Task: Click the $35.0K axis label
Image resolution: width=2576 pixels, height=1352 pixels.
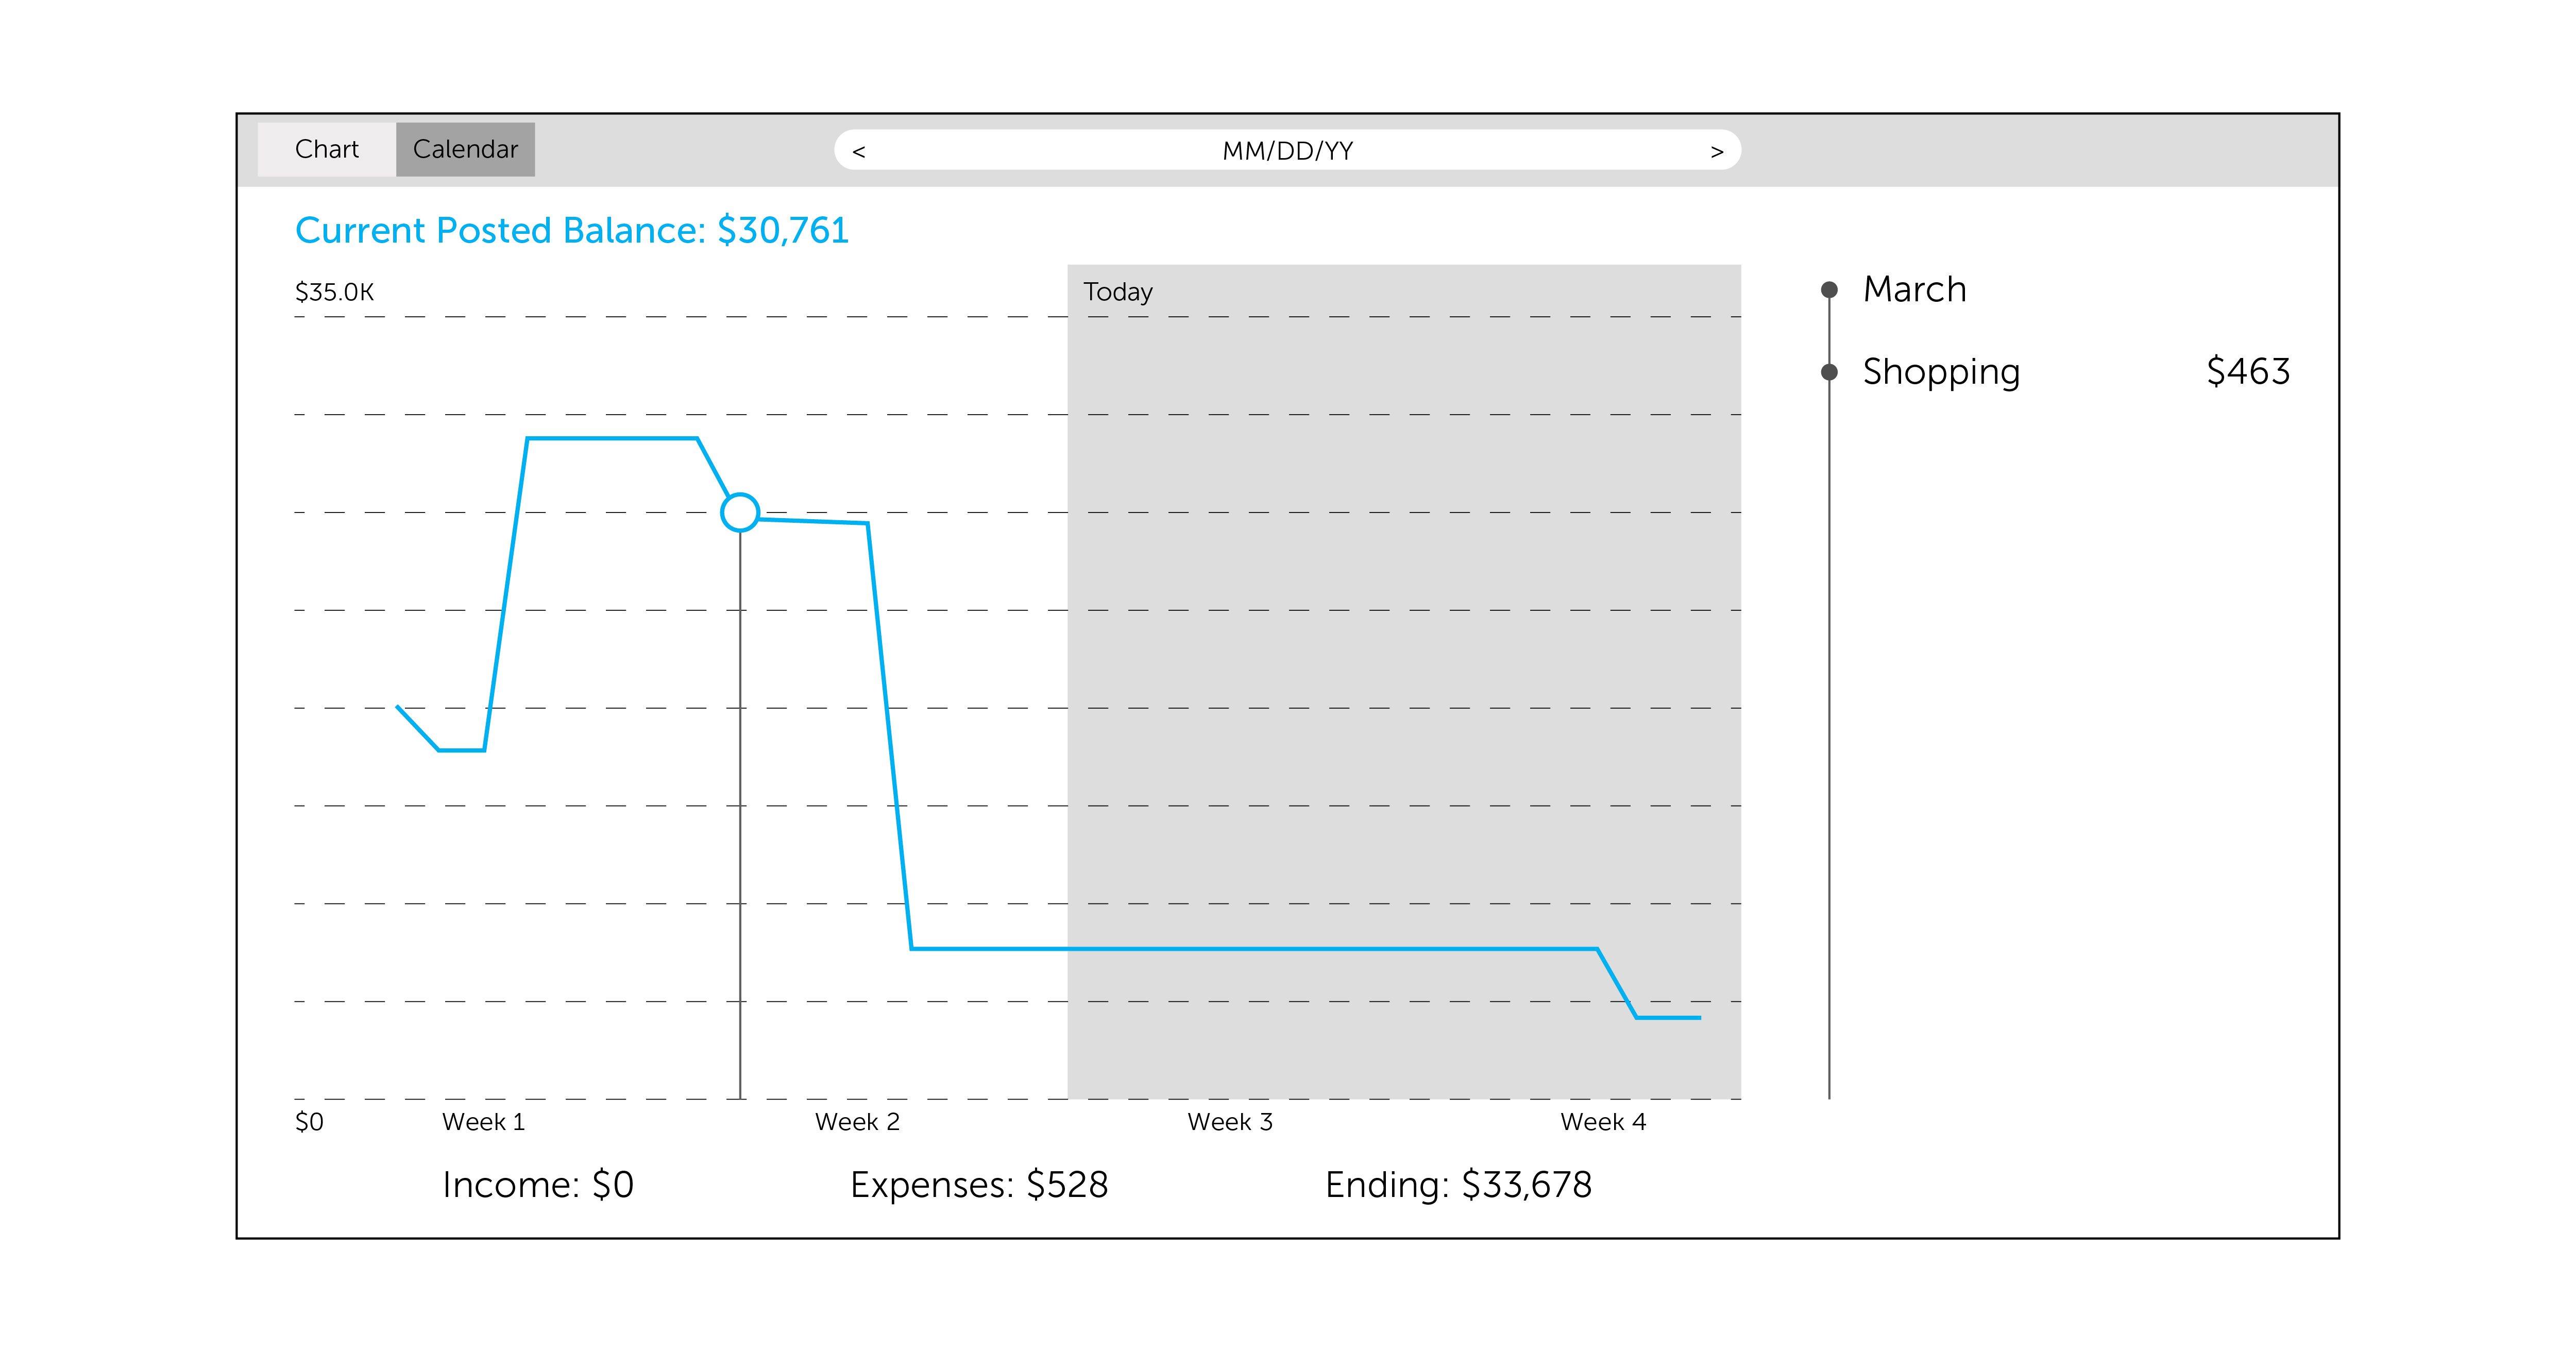Action: (x=334, y=292)
